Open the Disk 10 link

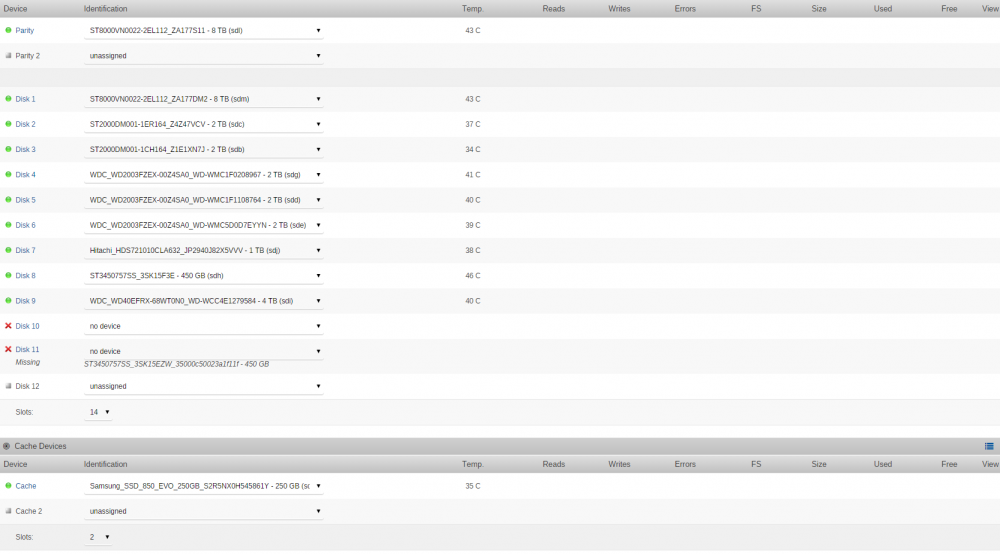(x=27, y=326)
